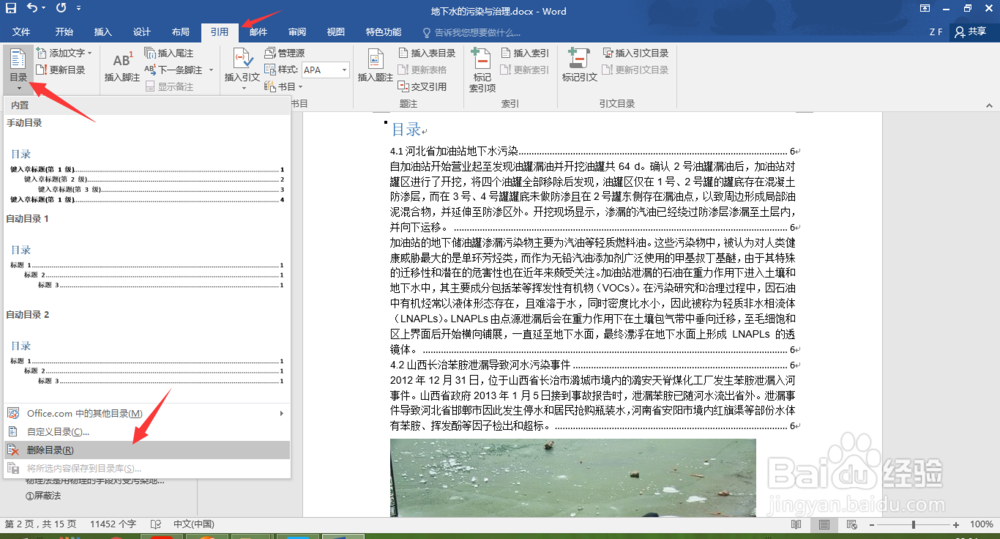Click the 共享 share button

tap(971, 31)
